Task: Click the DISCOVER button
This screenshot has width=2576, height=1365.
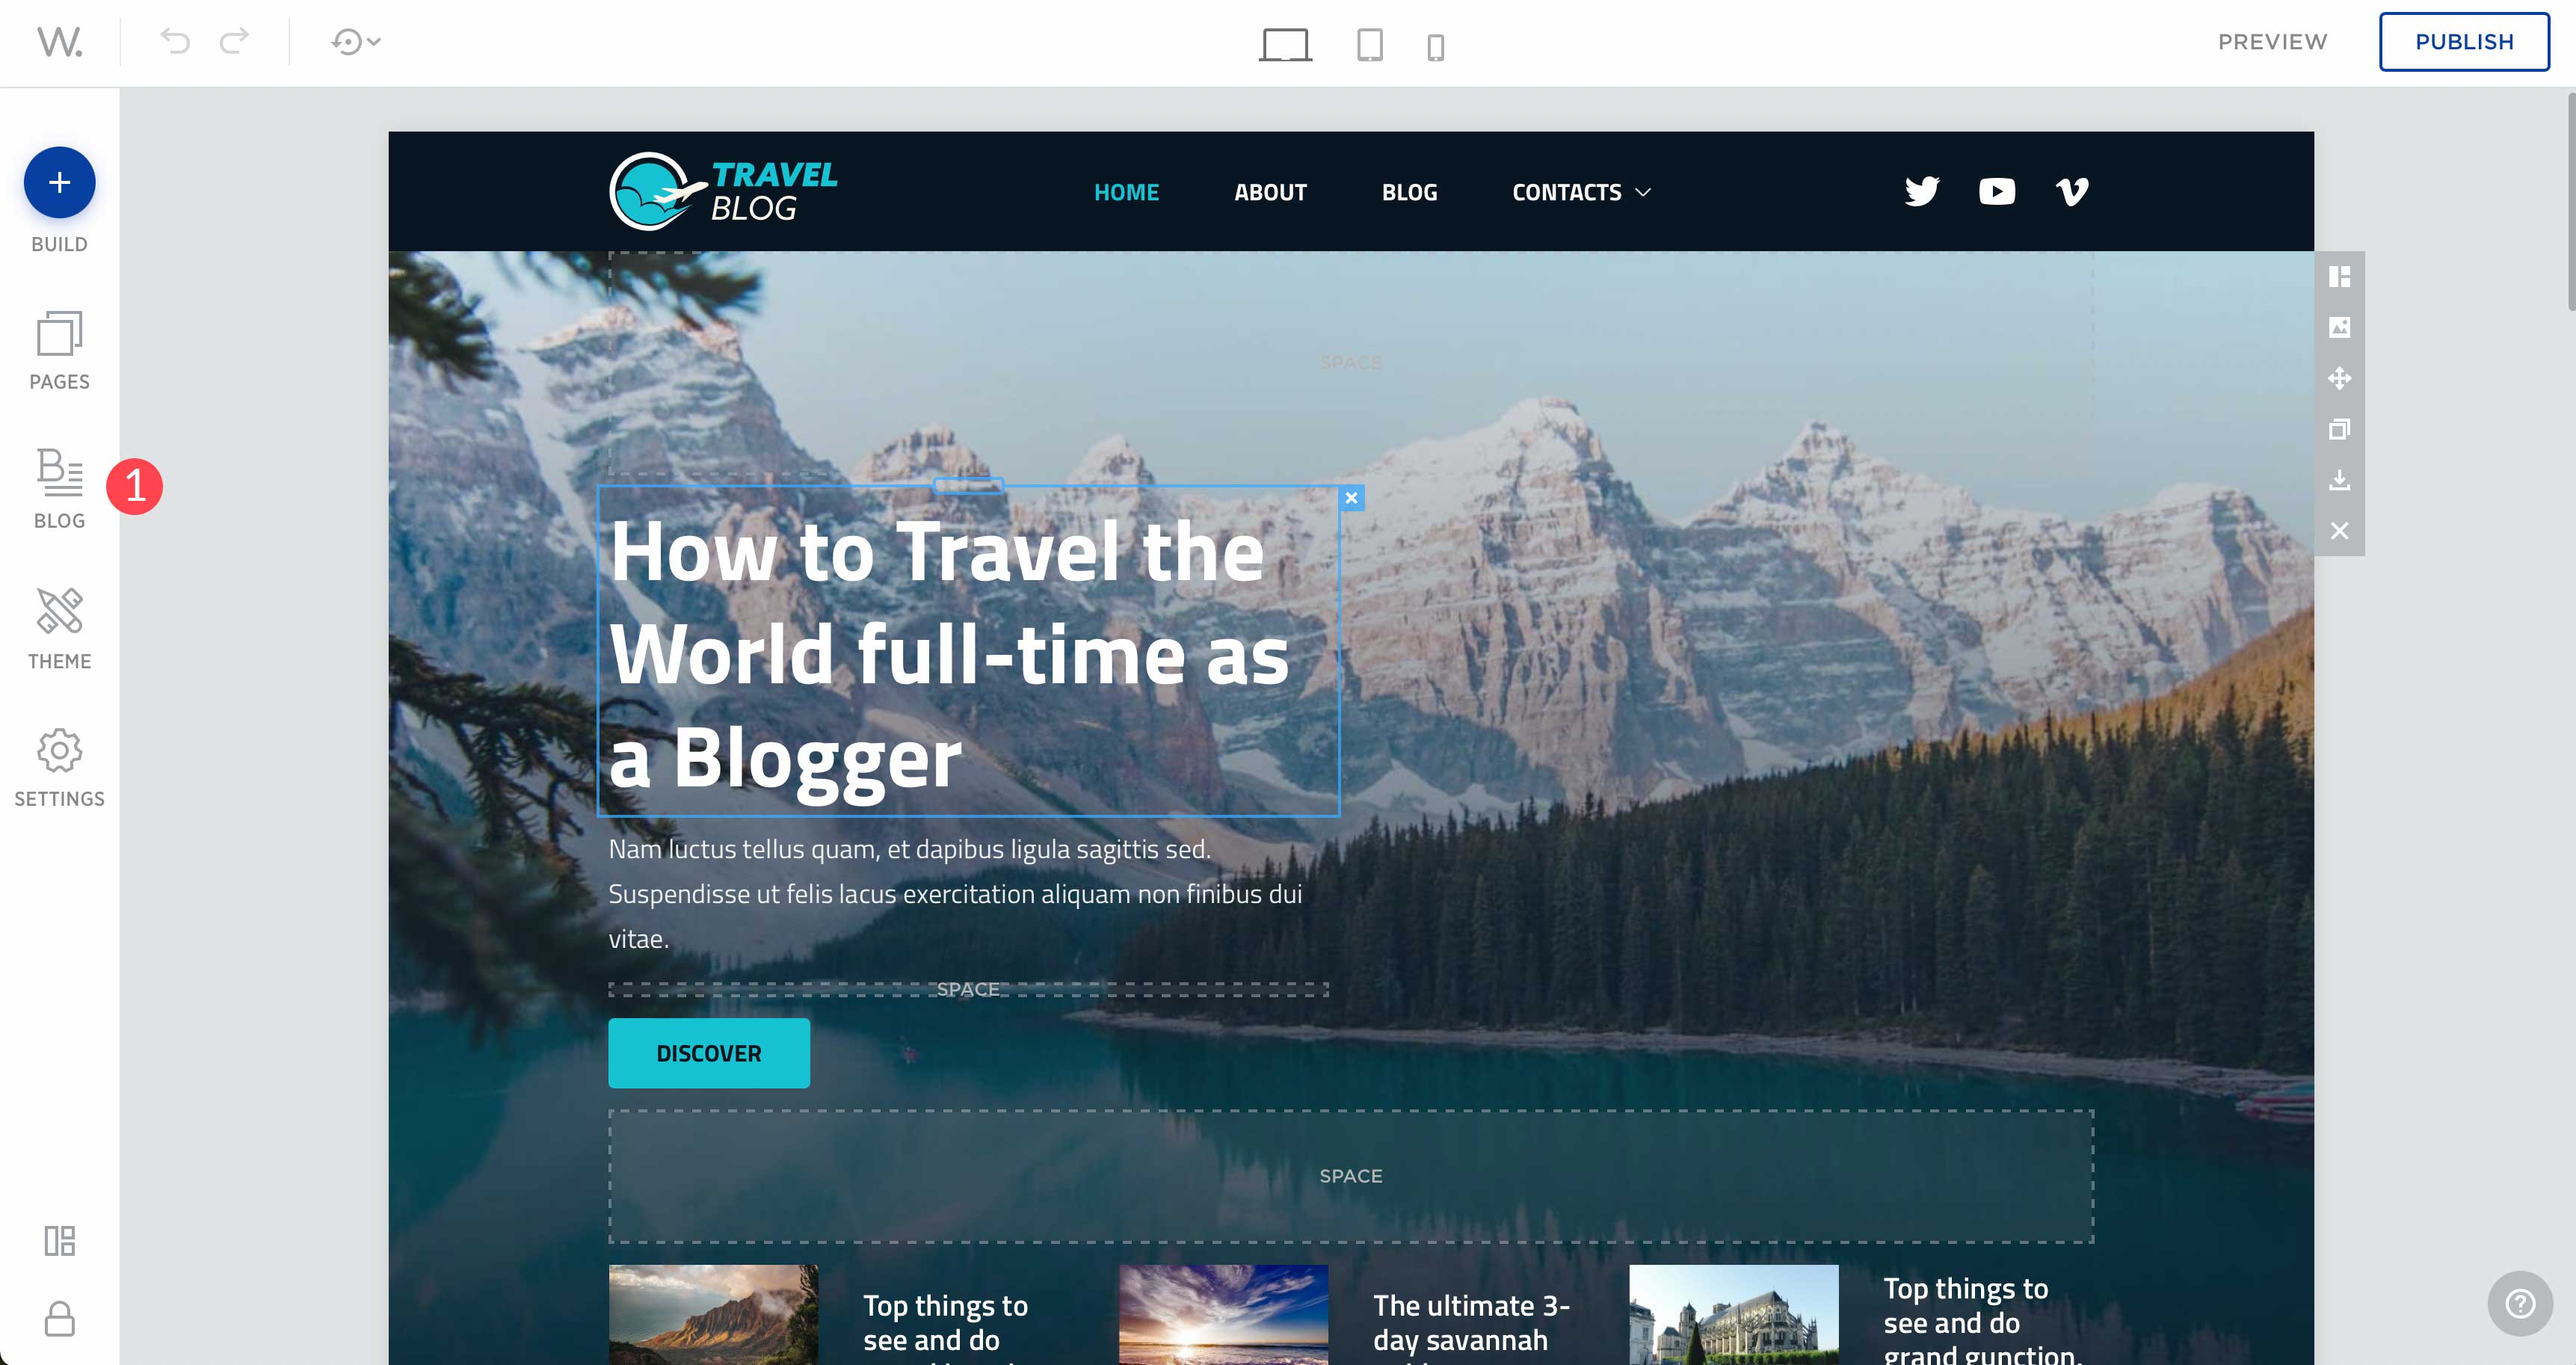Action: point(709,1053)
